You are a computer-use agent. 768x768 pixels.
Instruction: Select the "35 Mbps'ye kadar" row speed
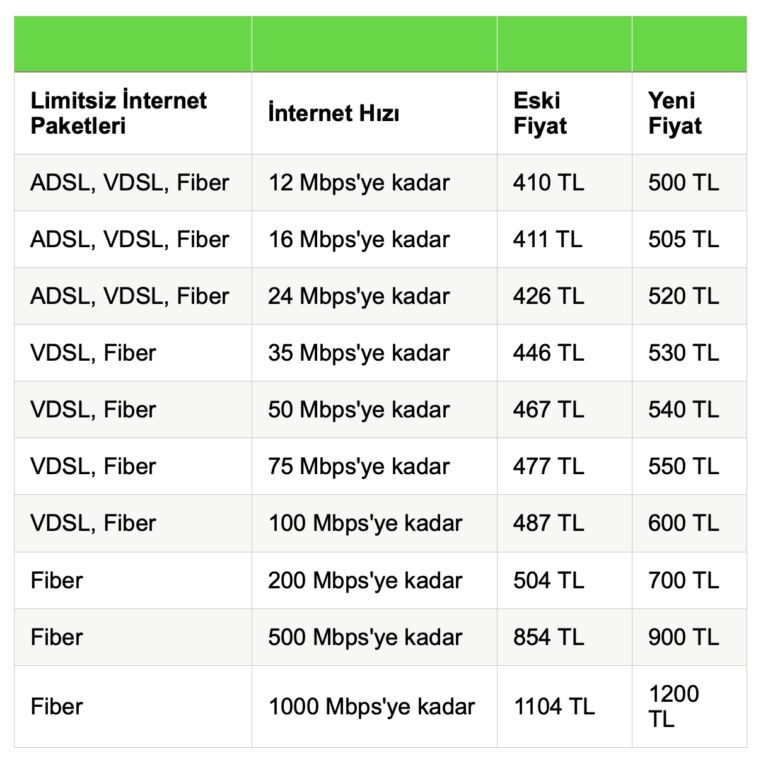[x=359, y=353]
